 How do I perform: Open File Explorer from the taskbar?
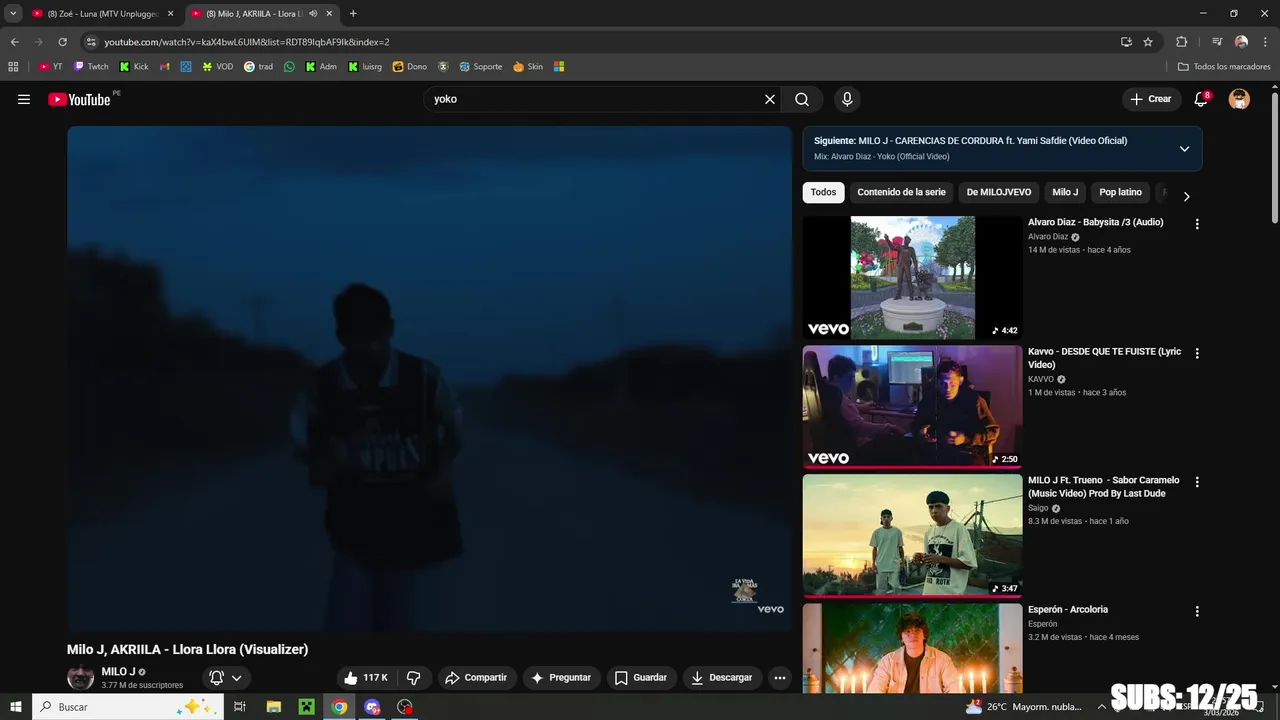(274, 707)
